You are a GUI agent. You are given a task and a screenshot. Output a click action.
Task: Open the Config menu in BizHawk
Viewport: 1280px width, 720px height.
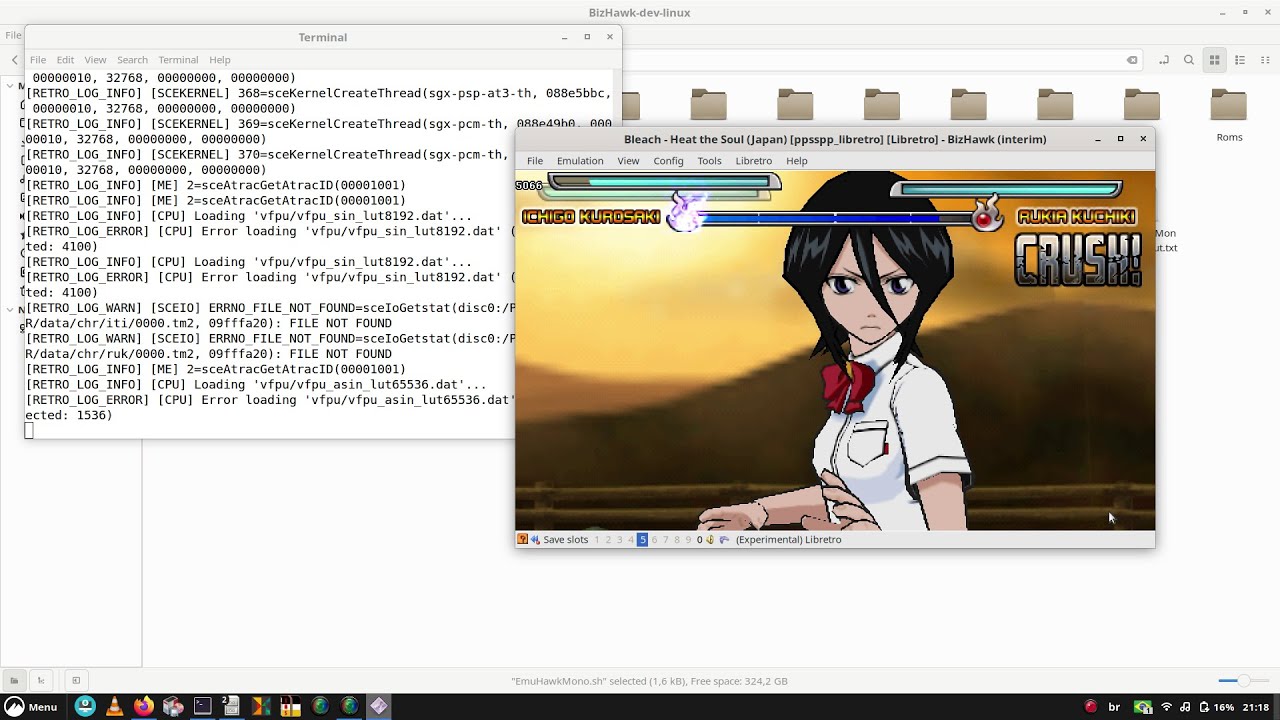668,161
